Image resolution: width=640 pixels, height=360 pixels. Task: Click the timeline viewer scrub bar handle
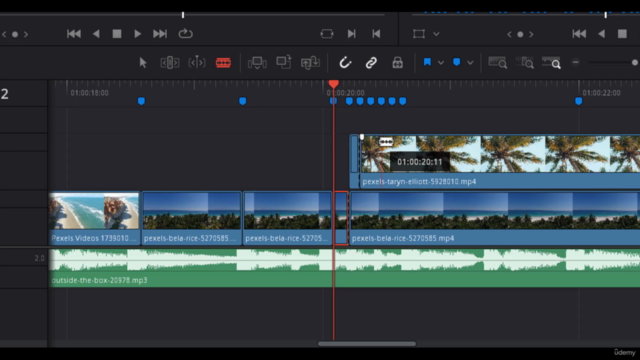pyautogui.click(x=606, y=15)
